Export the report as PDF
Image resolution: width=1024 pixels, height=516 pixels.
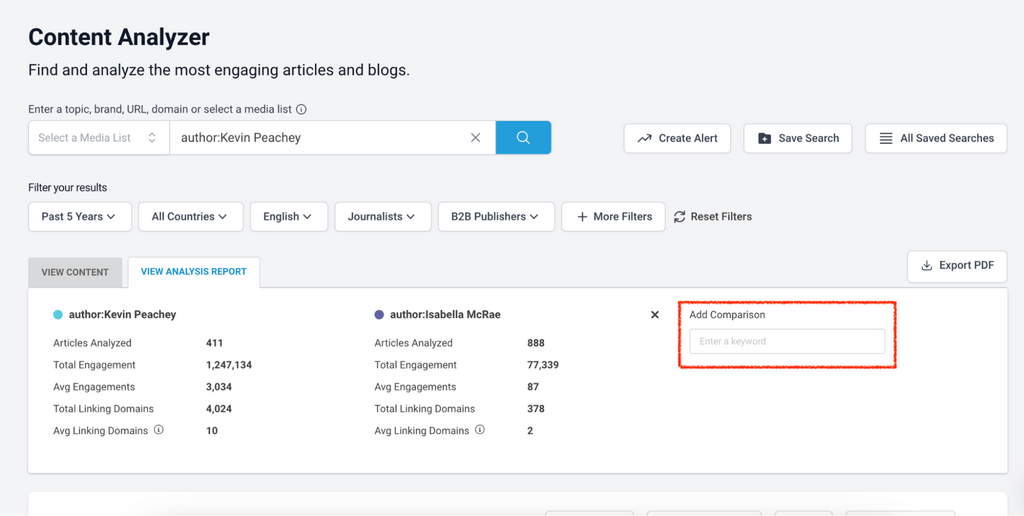point(957,265)
